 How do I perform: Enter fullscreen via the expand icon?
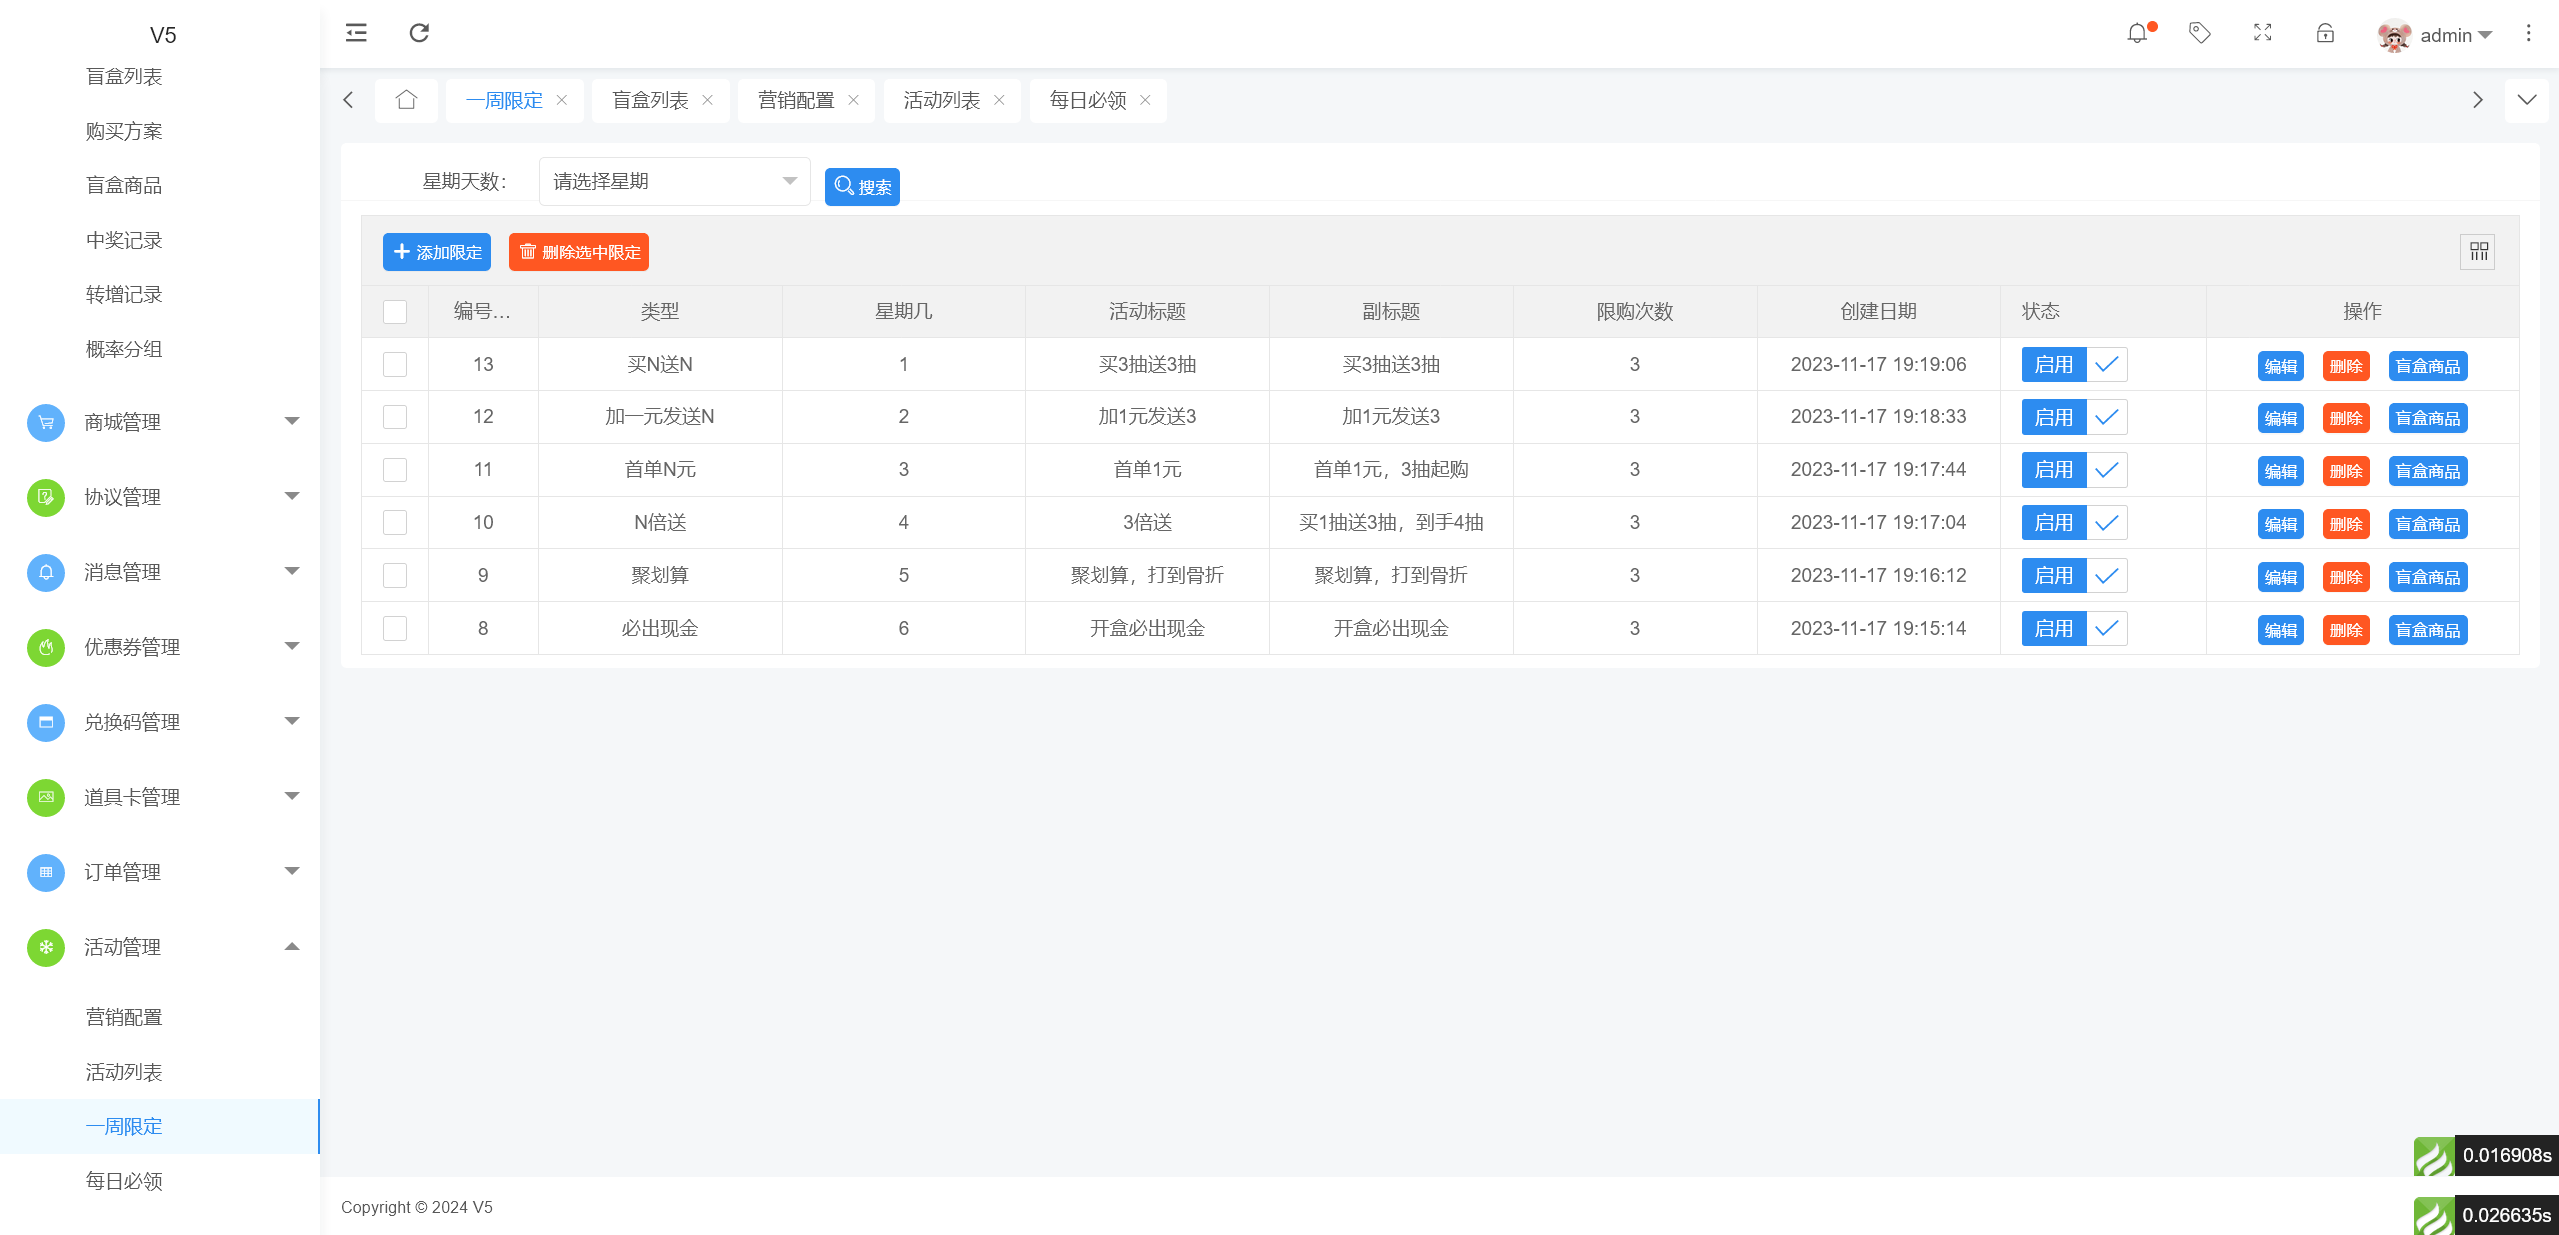tap(2263, 33)
